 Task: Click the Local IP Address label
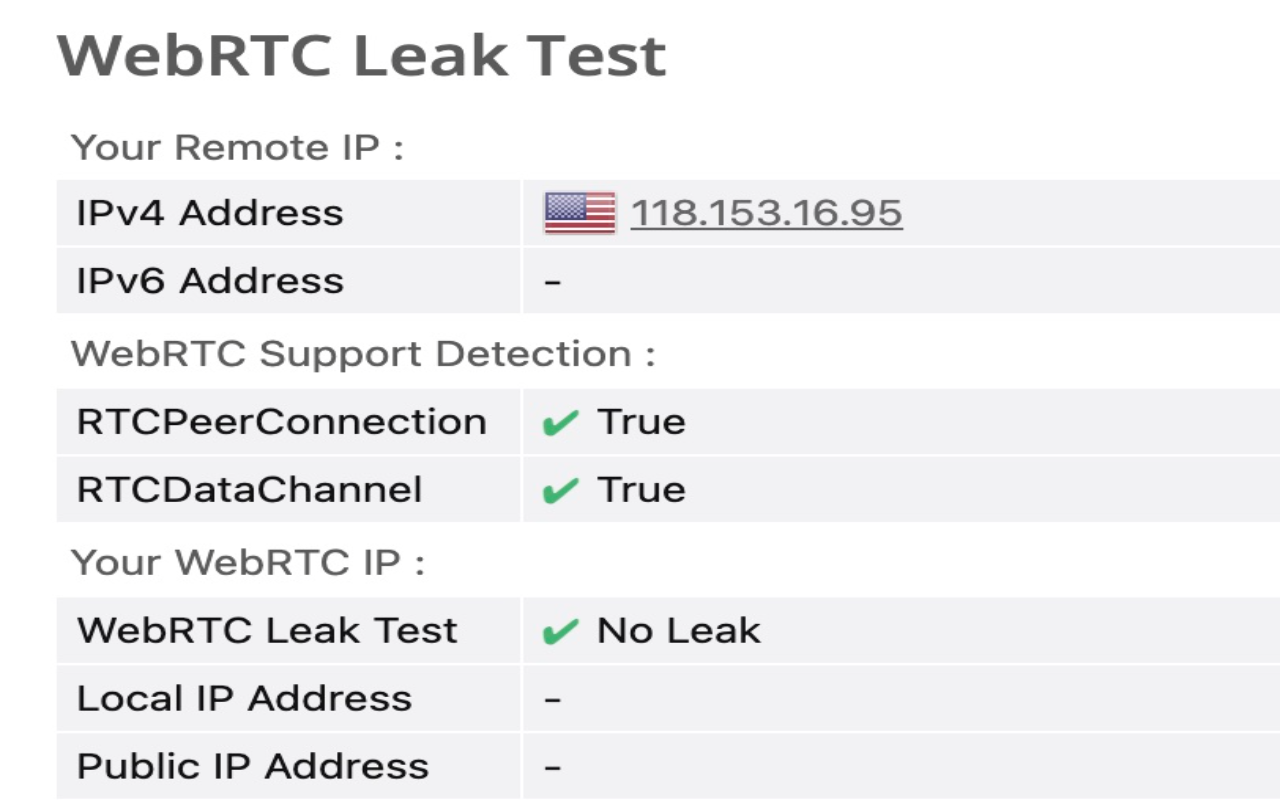[244, 698]
